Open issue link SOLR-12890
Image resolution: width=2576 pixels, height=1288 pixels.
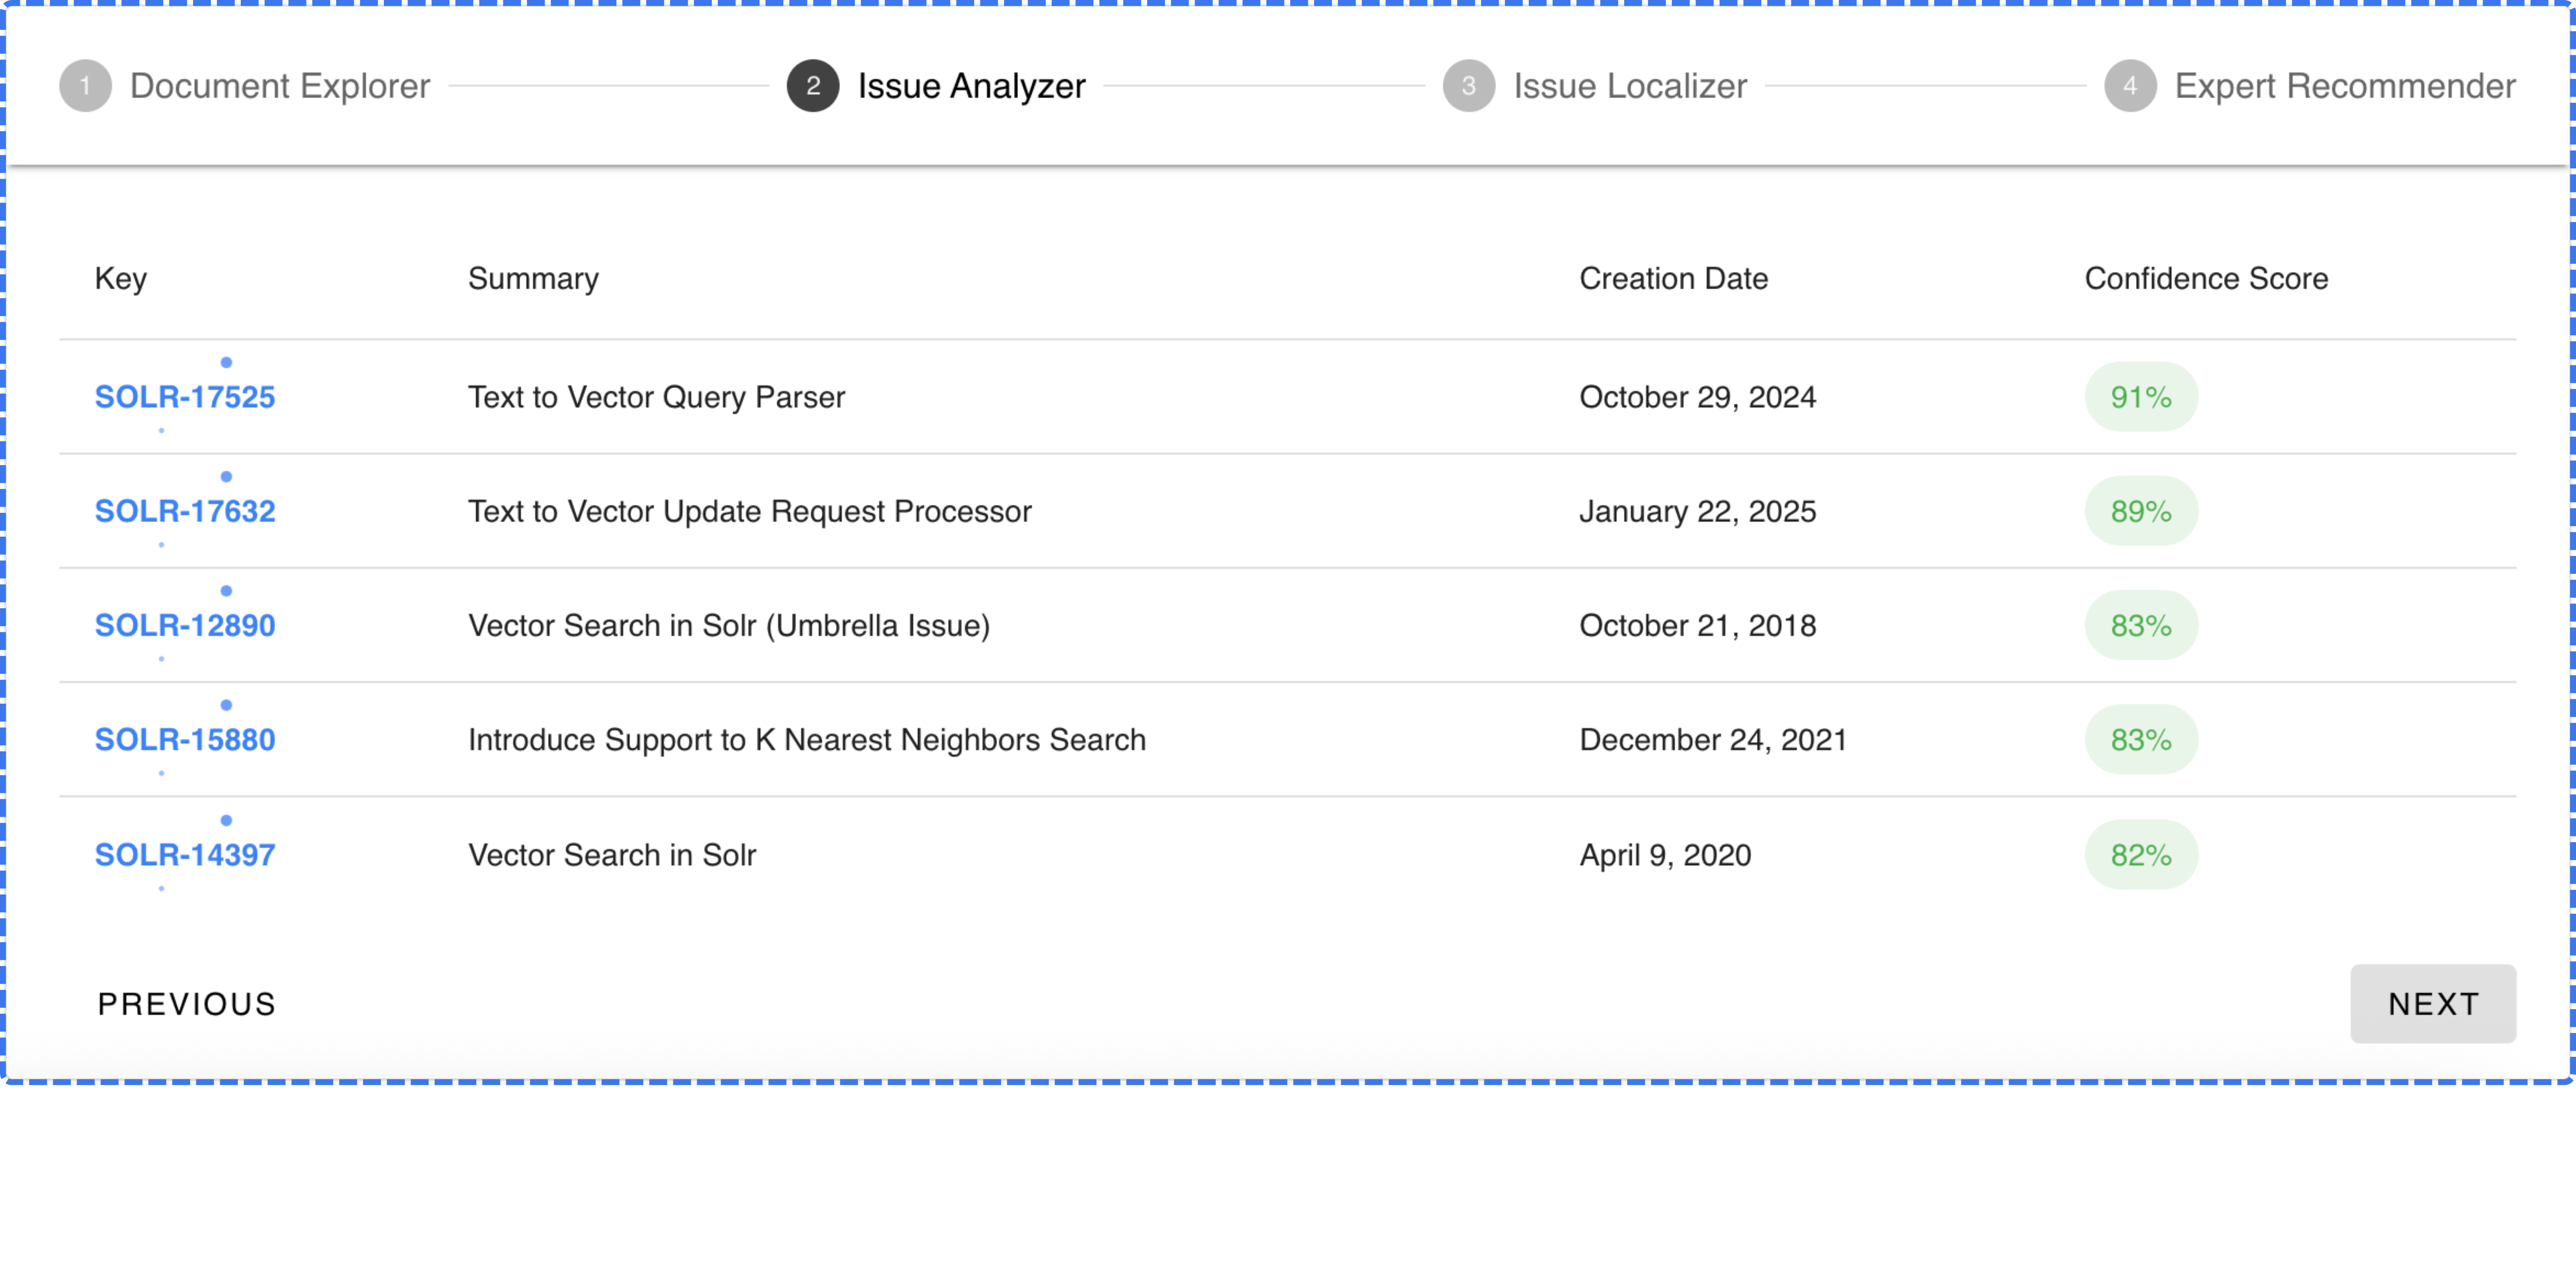click(x=185, y=626)
